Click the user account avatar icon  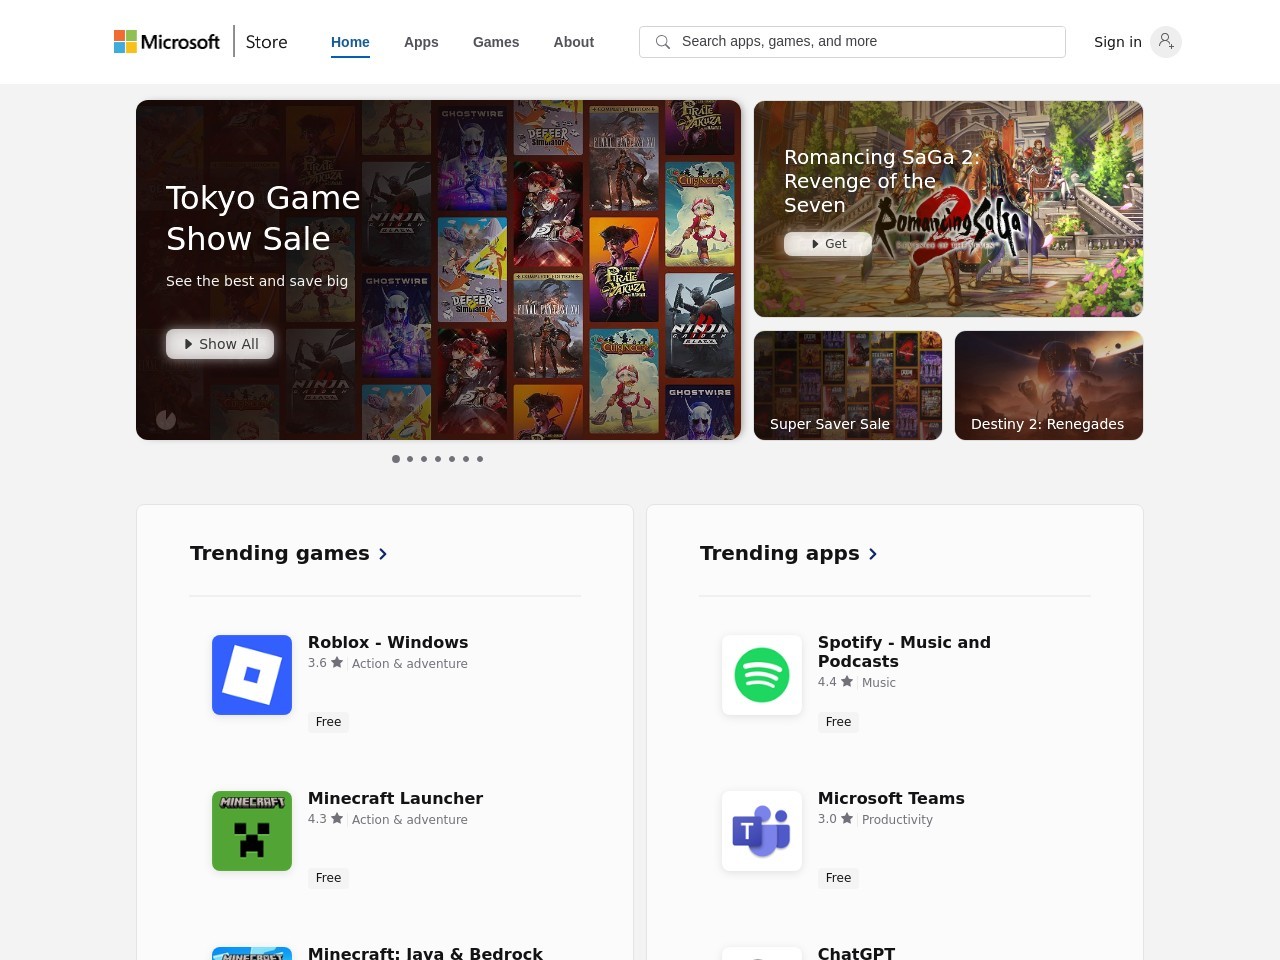pyautogui.click(x=1165, y=42)
